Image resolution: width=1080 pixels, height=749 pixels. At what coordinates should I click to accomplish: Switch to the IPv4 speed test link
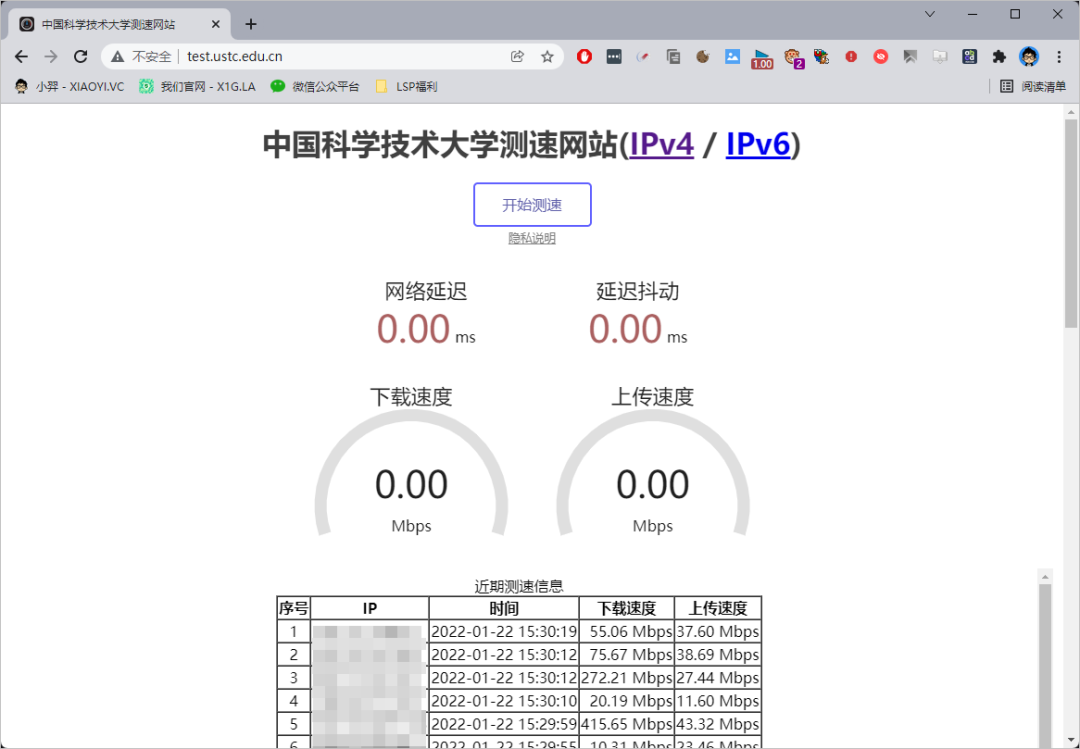tap(661, 145)
